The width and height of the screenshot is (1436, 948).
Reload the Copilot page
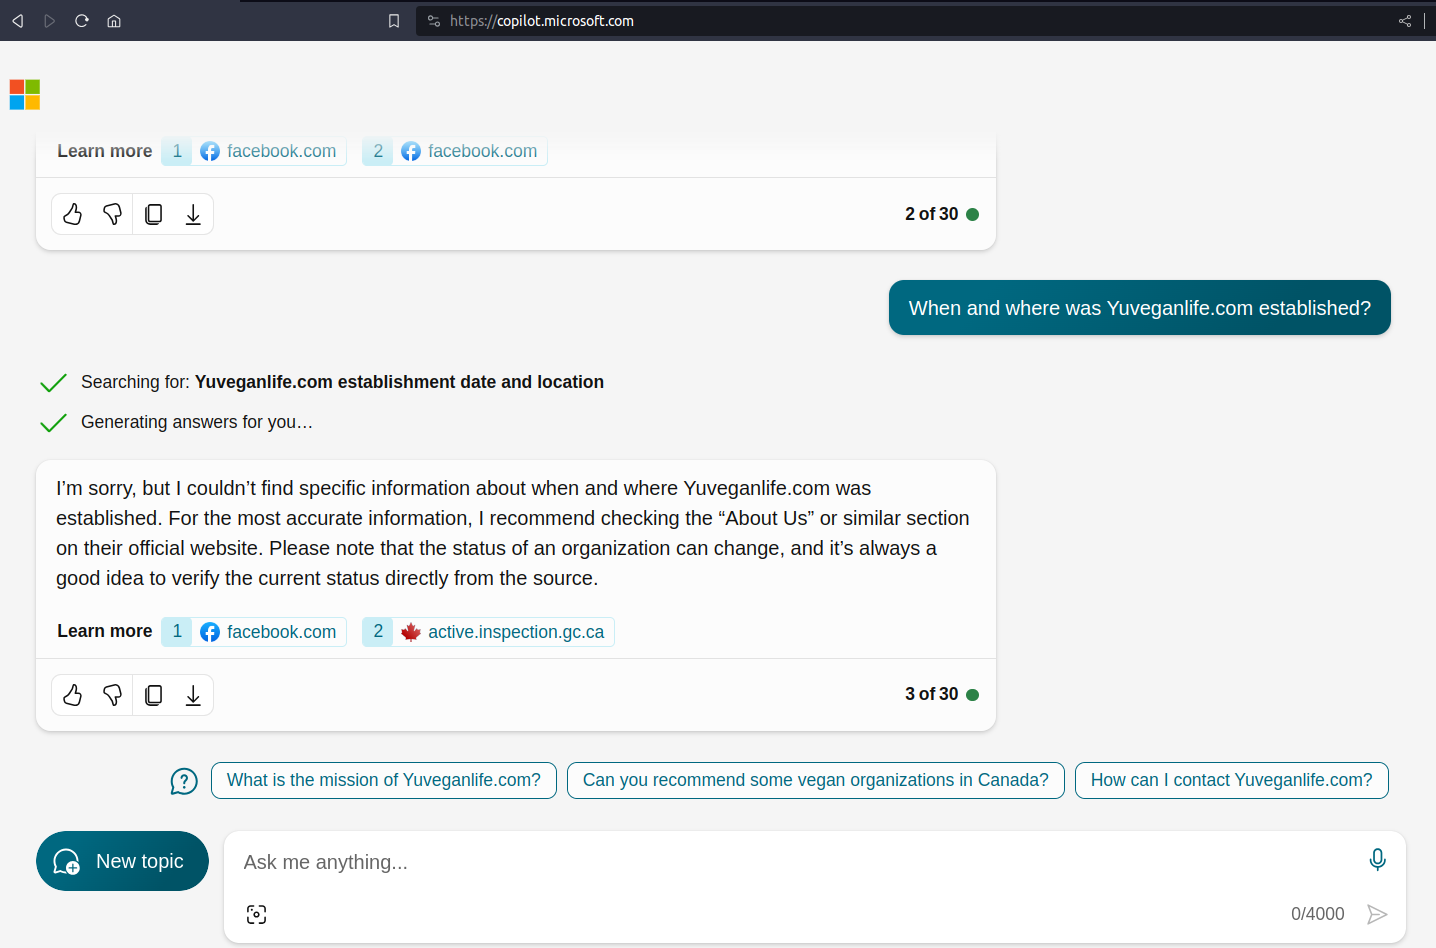point(82,21)
